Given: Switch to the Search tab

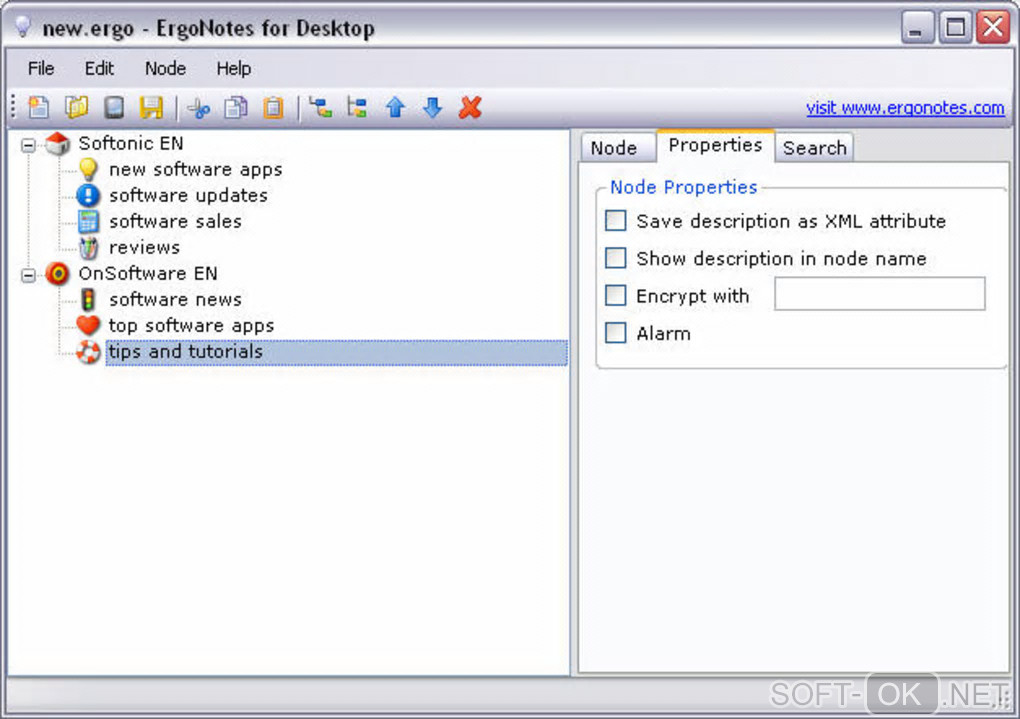Looking at the screenshot, I should [x=814, y=148].
